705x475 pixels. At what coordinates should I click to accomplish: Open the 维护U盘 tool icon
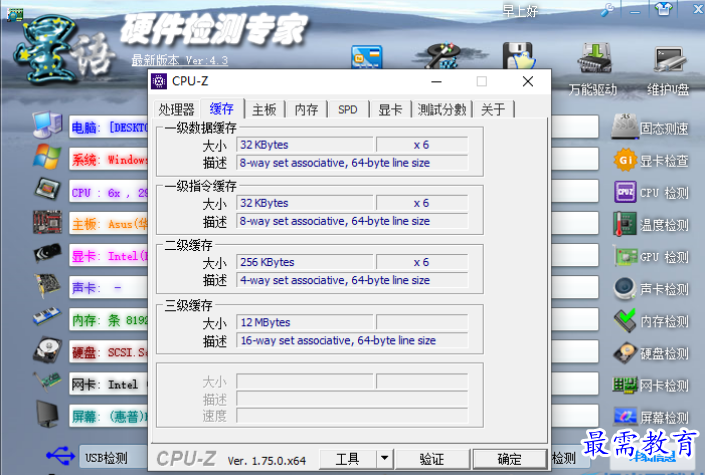tap(669, 59)
